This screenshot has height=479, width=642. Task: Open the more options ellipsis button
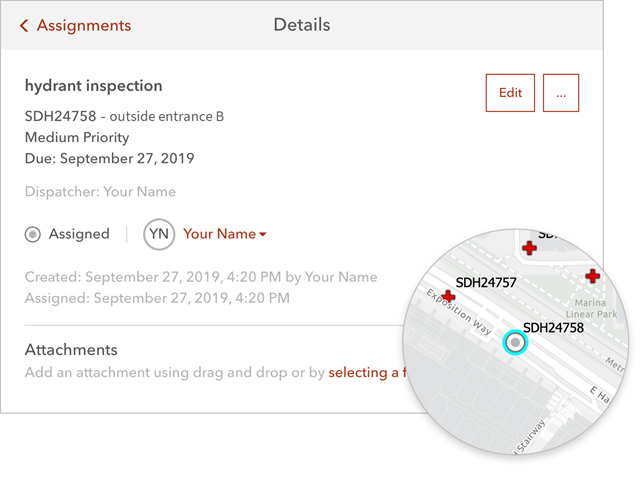coord(561,93)
